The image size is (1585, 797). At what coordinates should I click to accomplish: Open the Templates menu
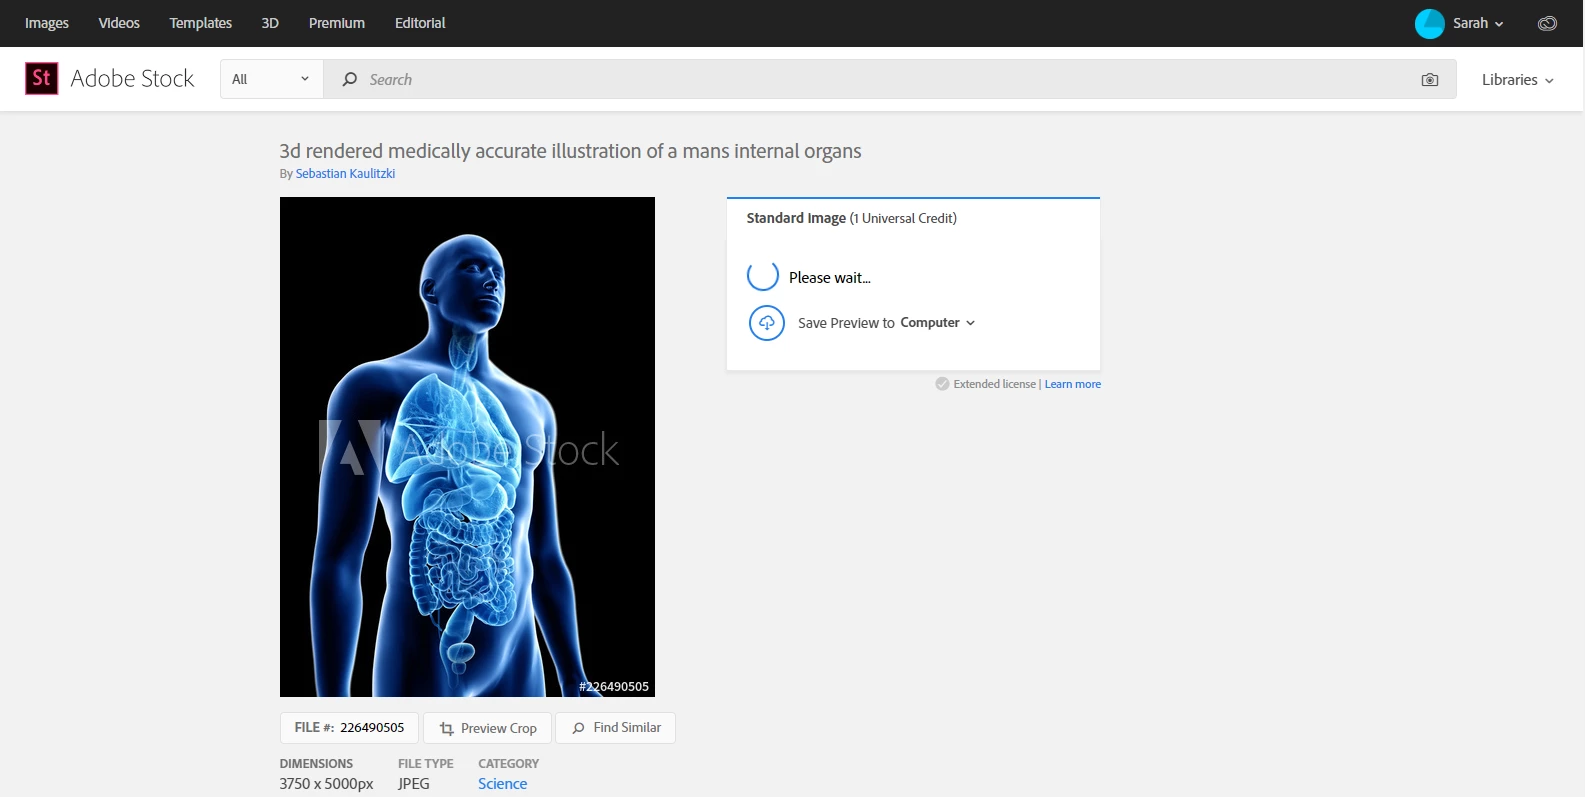click(200, 23)
